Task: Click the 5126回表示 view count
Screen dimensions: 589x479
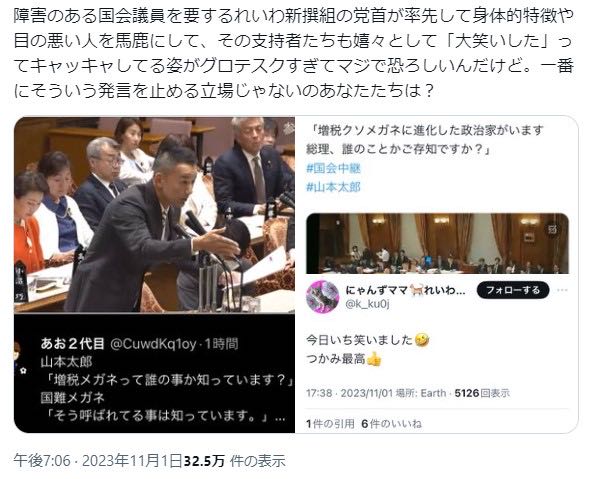Action: coord(482,393)
